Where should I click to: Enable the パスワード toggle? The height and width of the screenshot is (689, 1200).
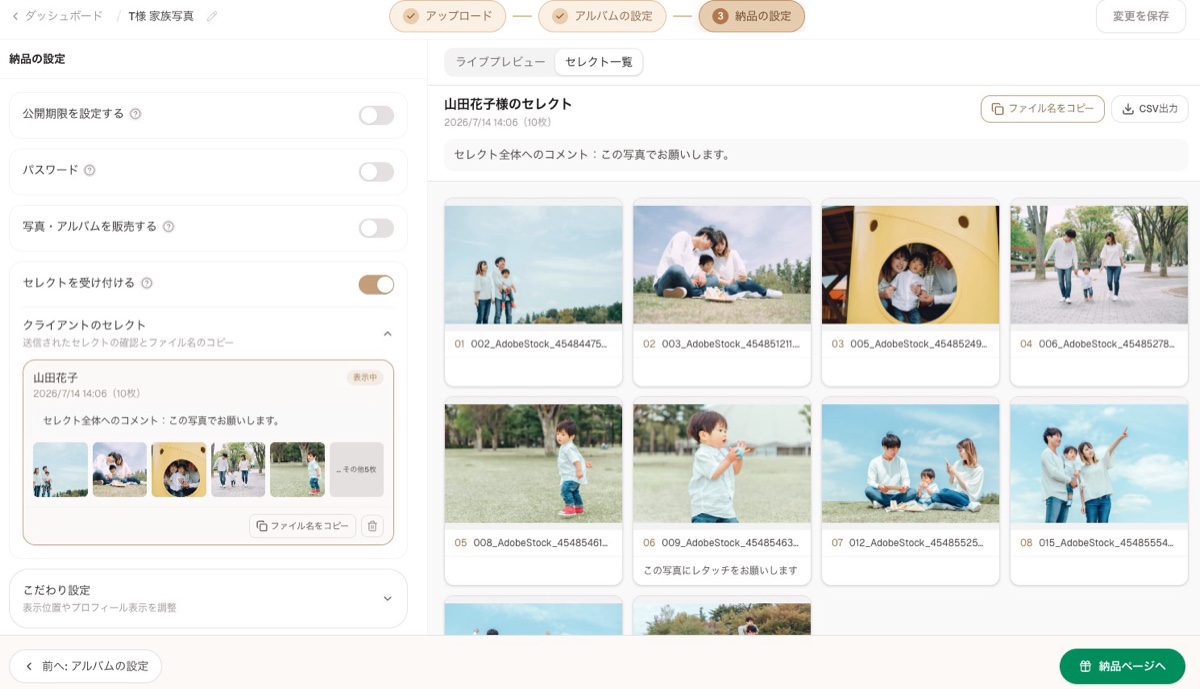pos(377,172)
